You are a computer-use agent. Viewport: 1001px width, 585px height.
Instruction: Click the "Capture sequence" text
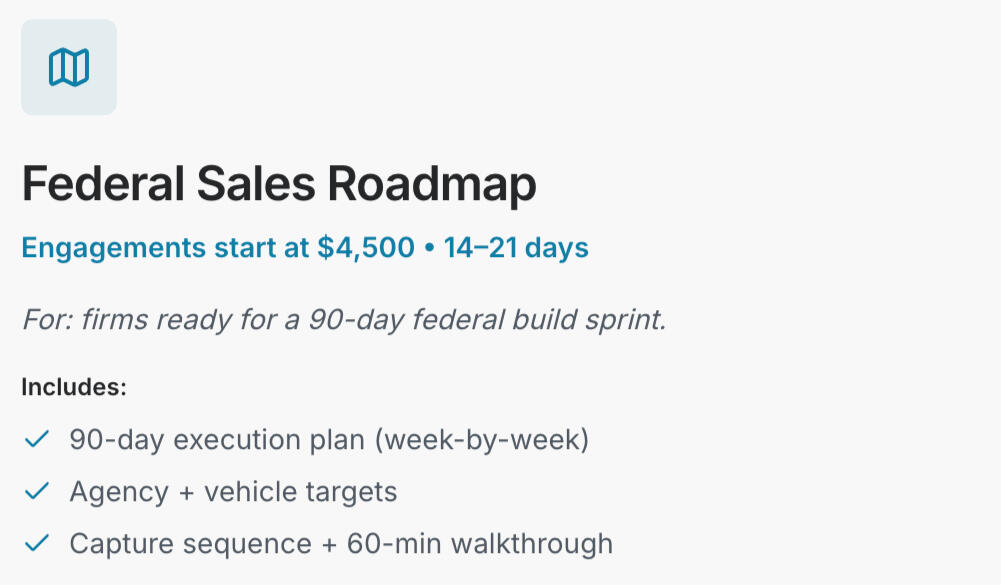click(x=190, y=544)
